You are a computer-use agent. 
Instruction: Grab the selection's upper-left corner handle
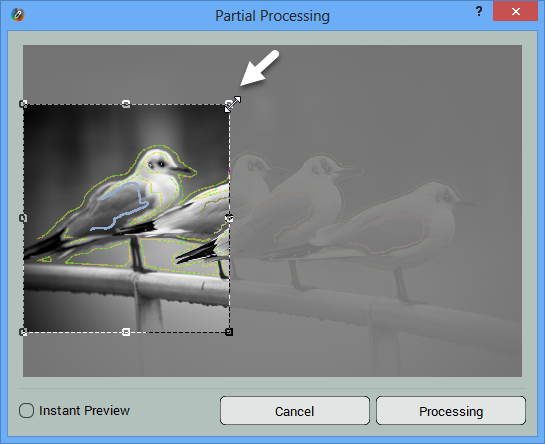click(x=23, y=104)
